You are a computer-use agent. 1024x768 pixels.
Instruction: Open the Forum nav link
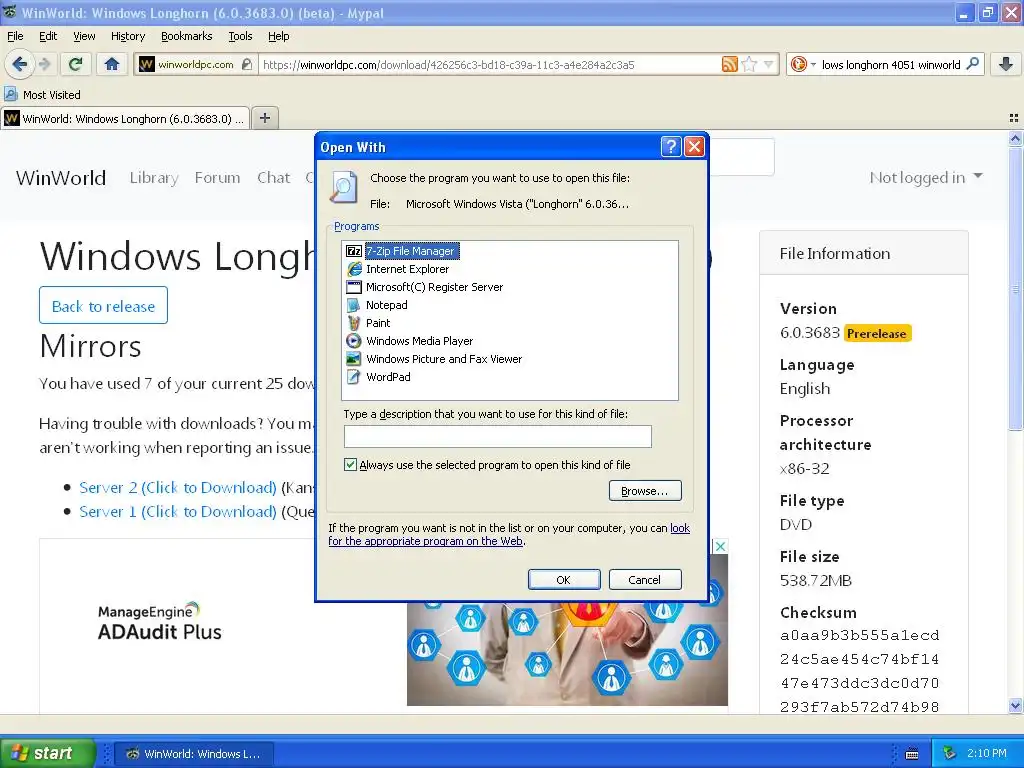click(x=217, y=178)
